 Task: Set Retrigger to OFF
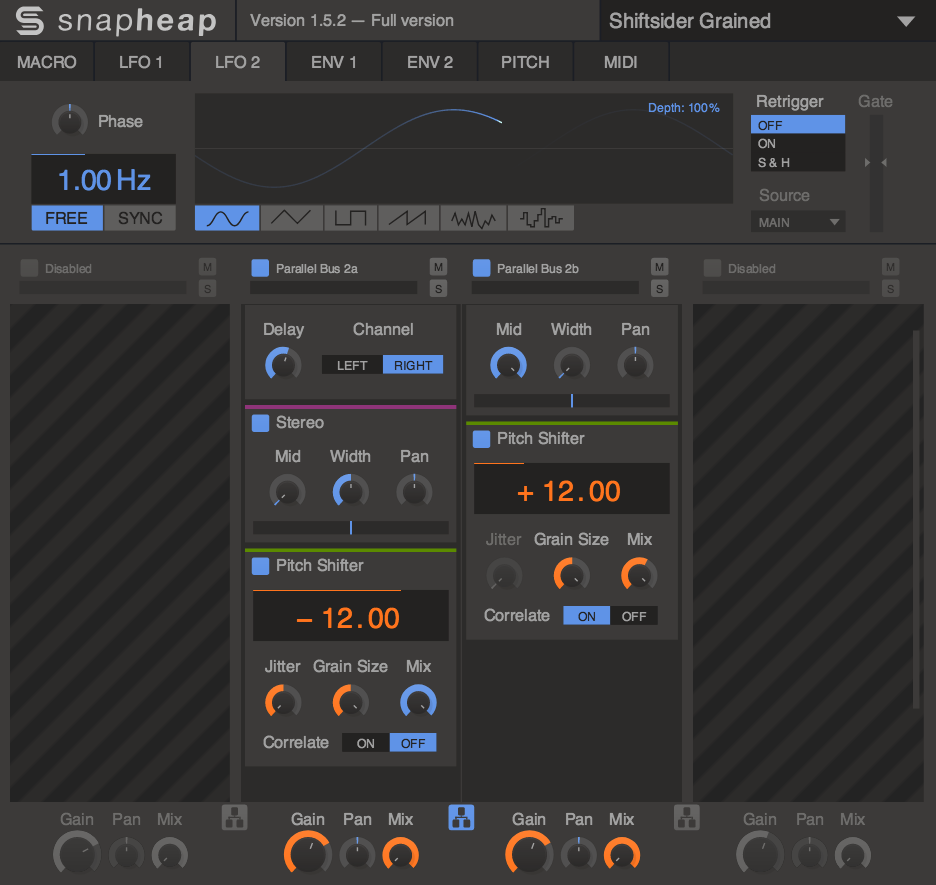point(798,125)
